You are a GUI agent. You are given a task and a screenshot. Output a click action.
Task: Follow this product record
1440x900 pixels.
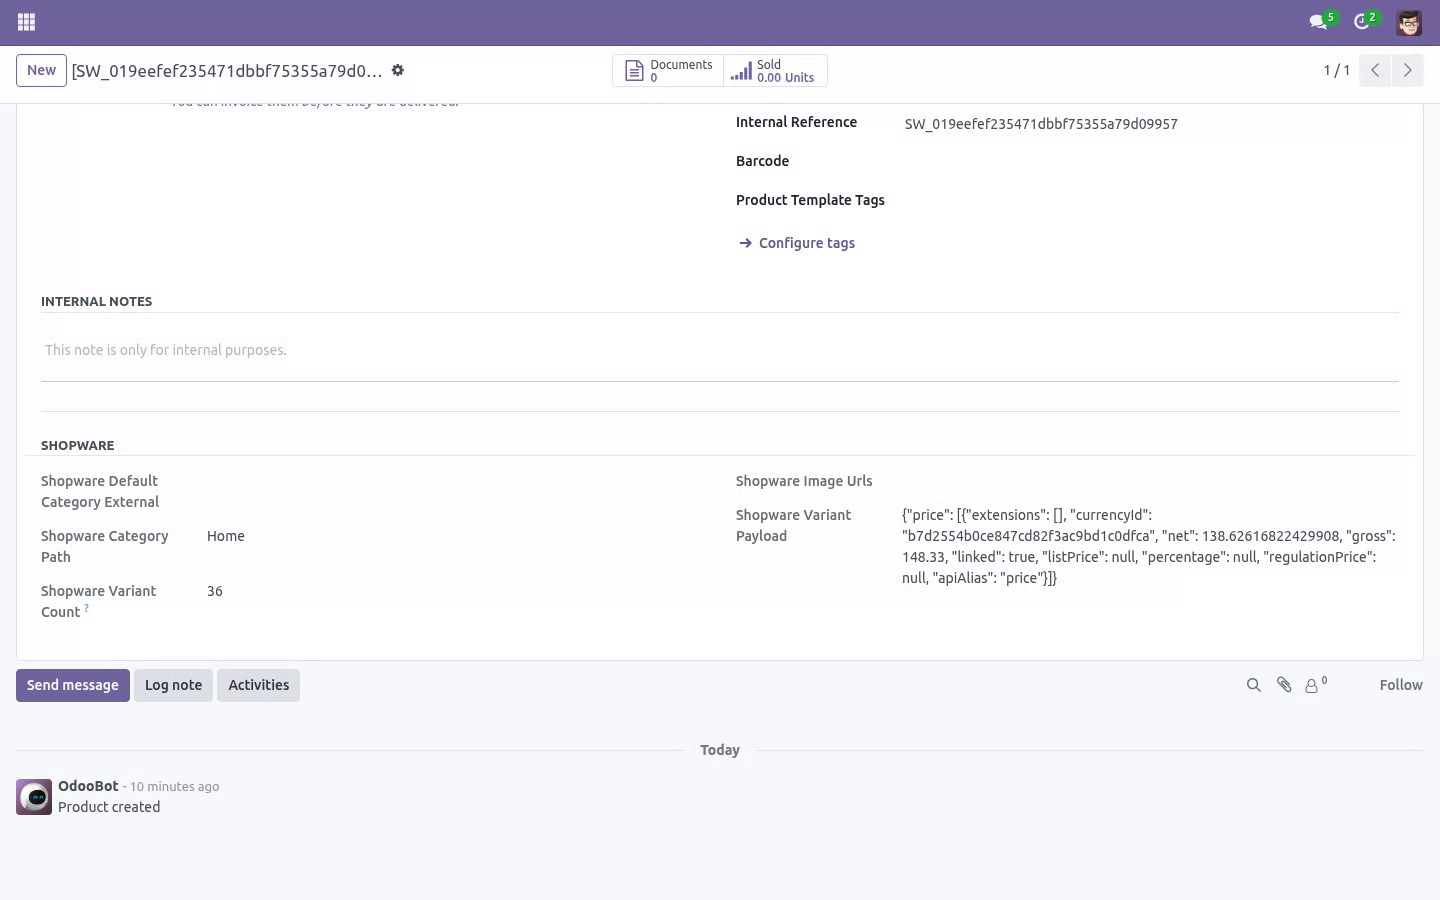(x=1400, y=685)
